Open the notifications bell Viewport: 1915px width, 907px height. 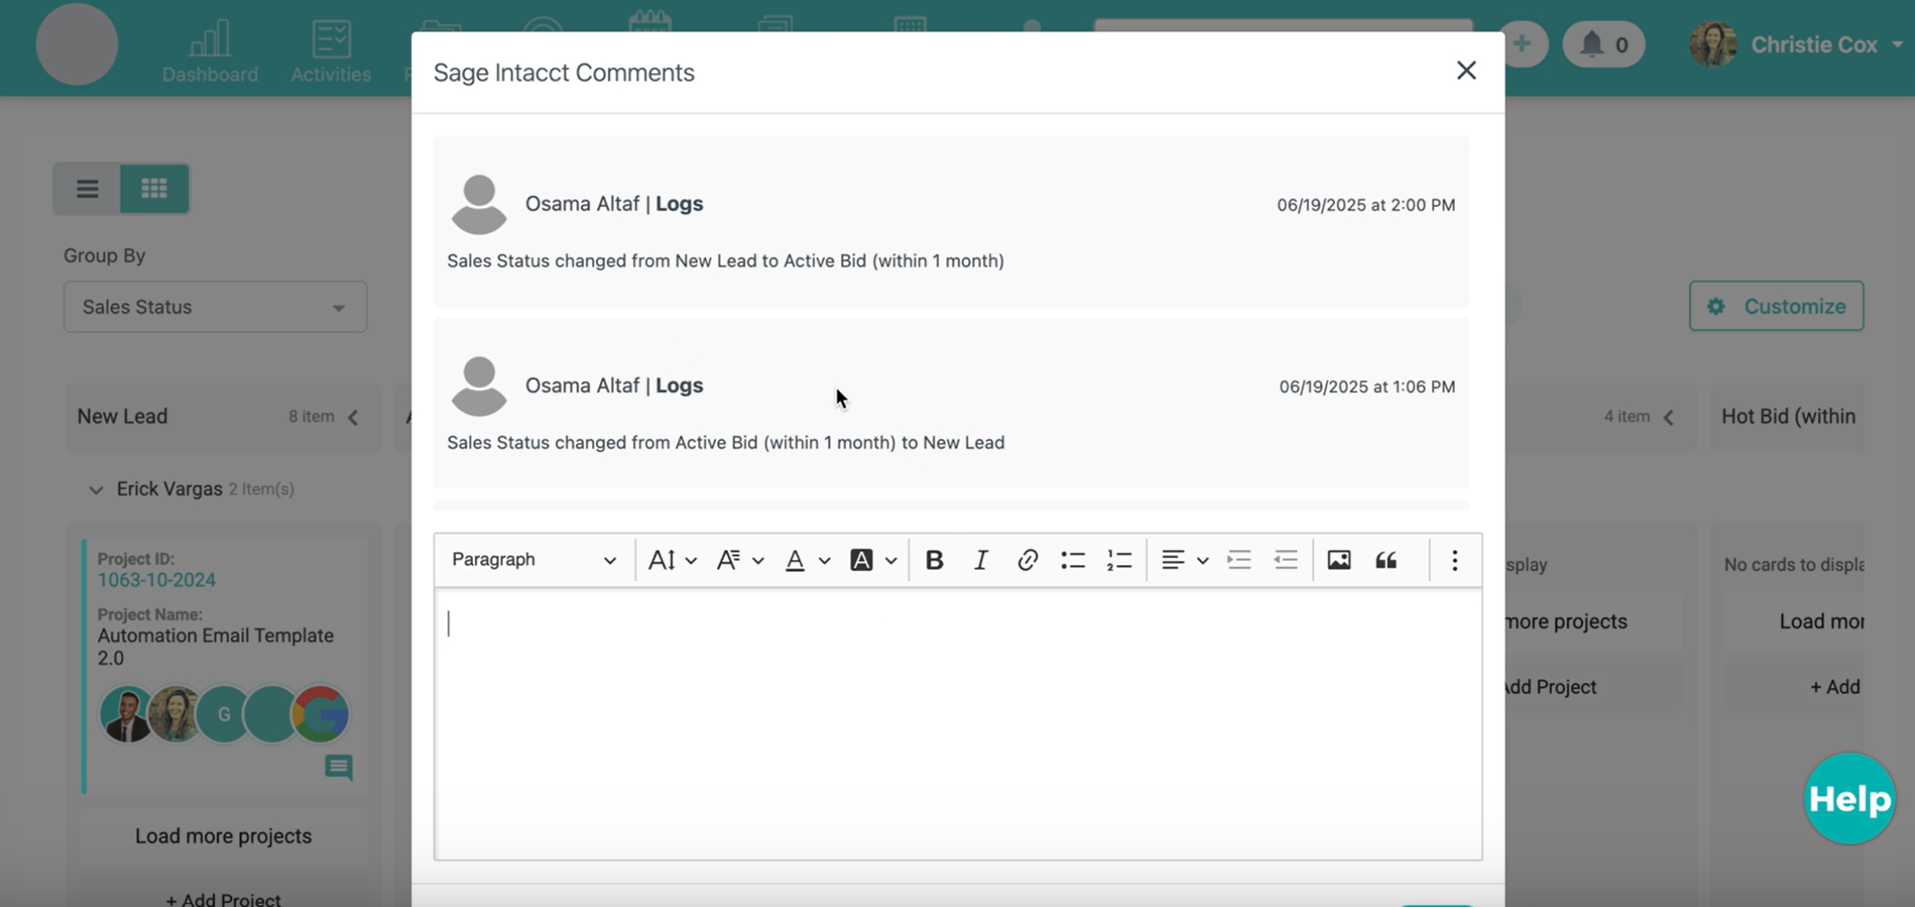pos(1603,44)
